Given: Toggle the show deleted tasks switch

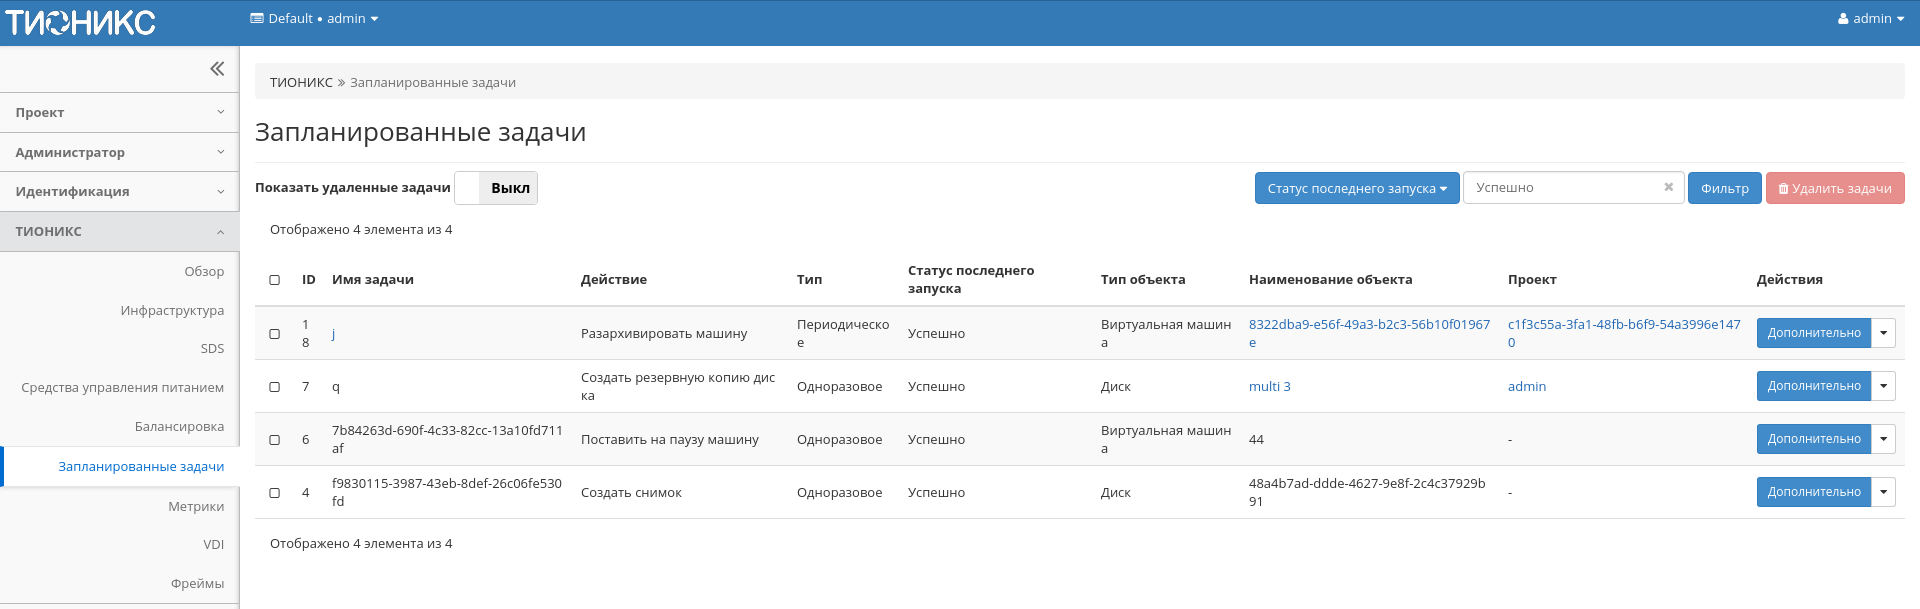Looking at the screenshot, I should (496, 188).
